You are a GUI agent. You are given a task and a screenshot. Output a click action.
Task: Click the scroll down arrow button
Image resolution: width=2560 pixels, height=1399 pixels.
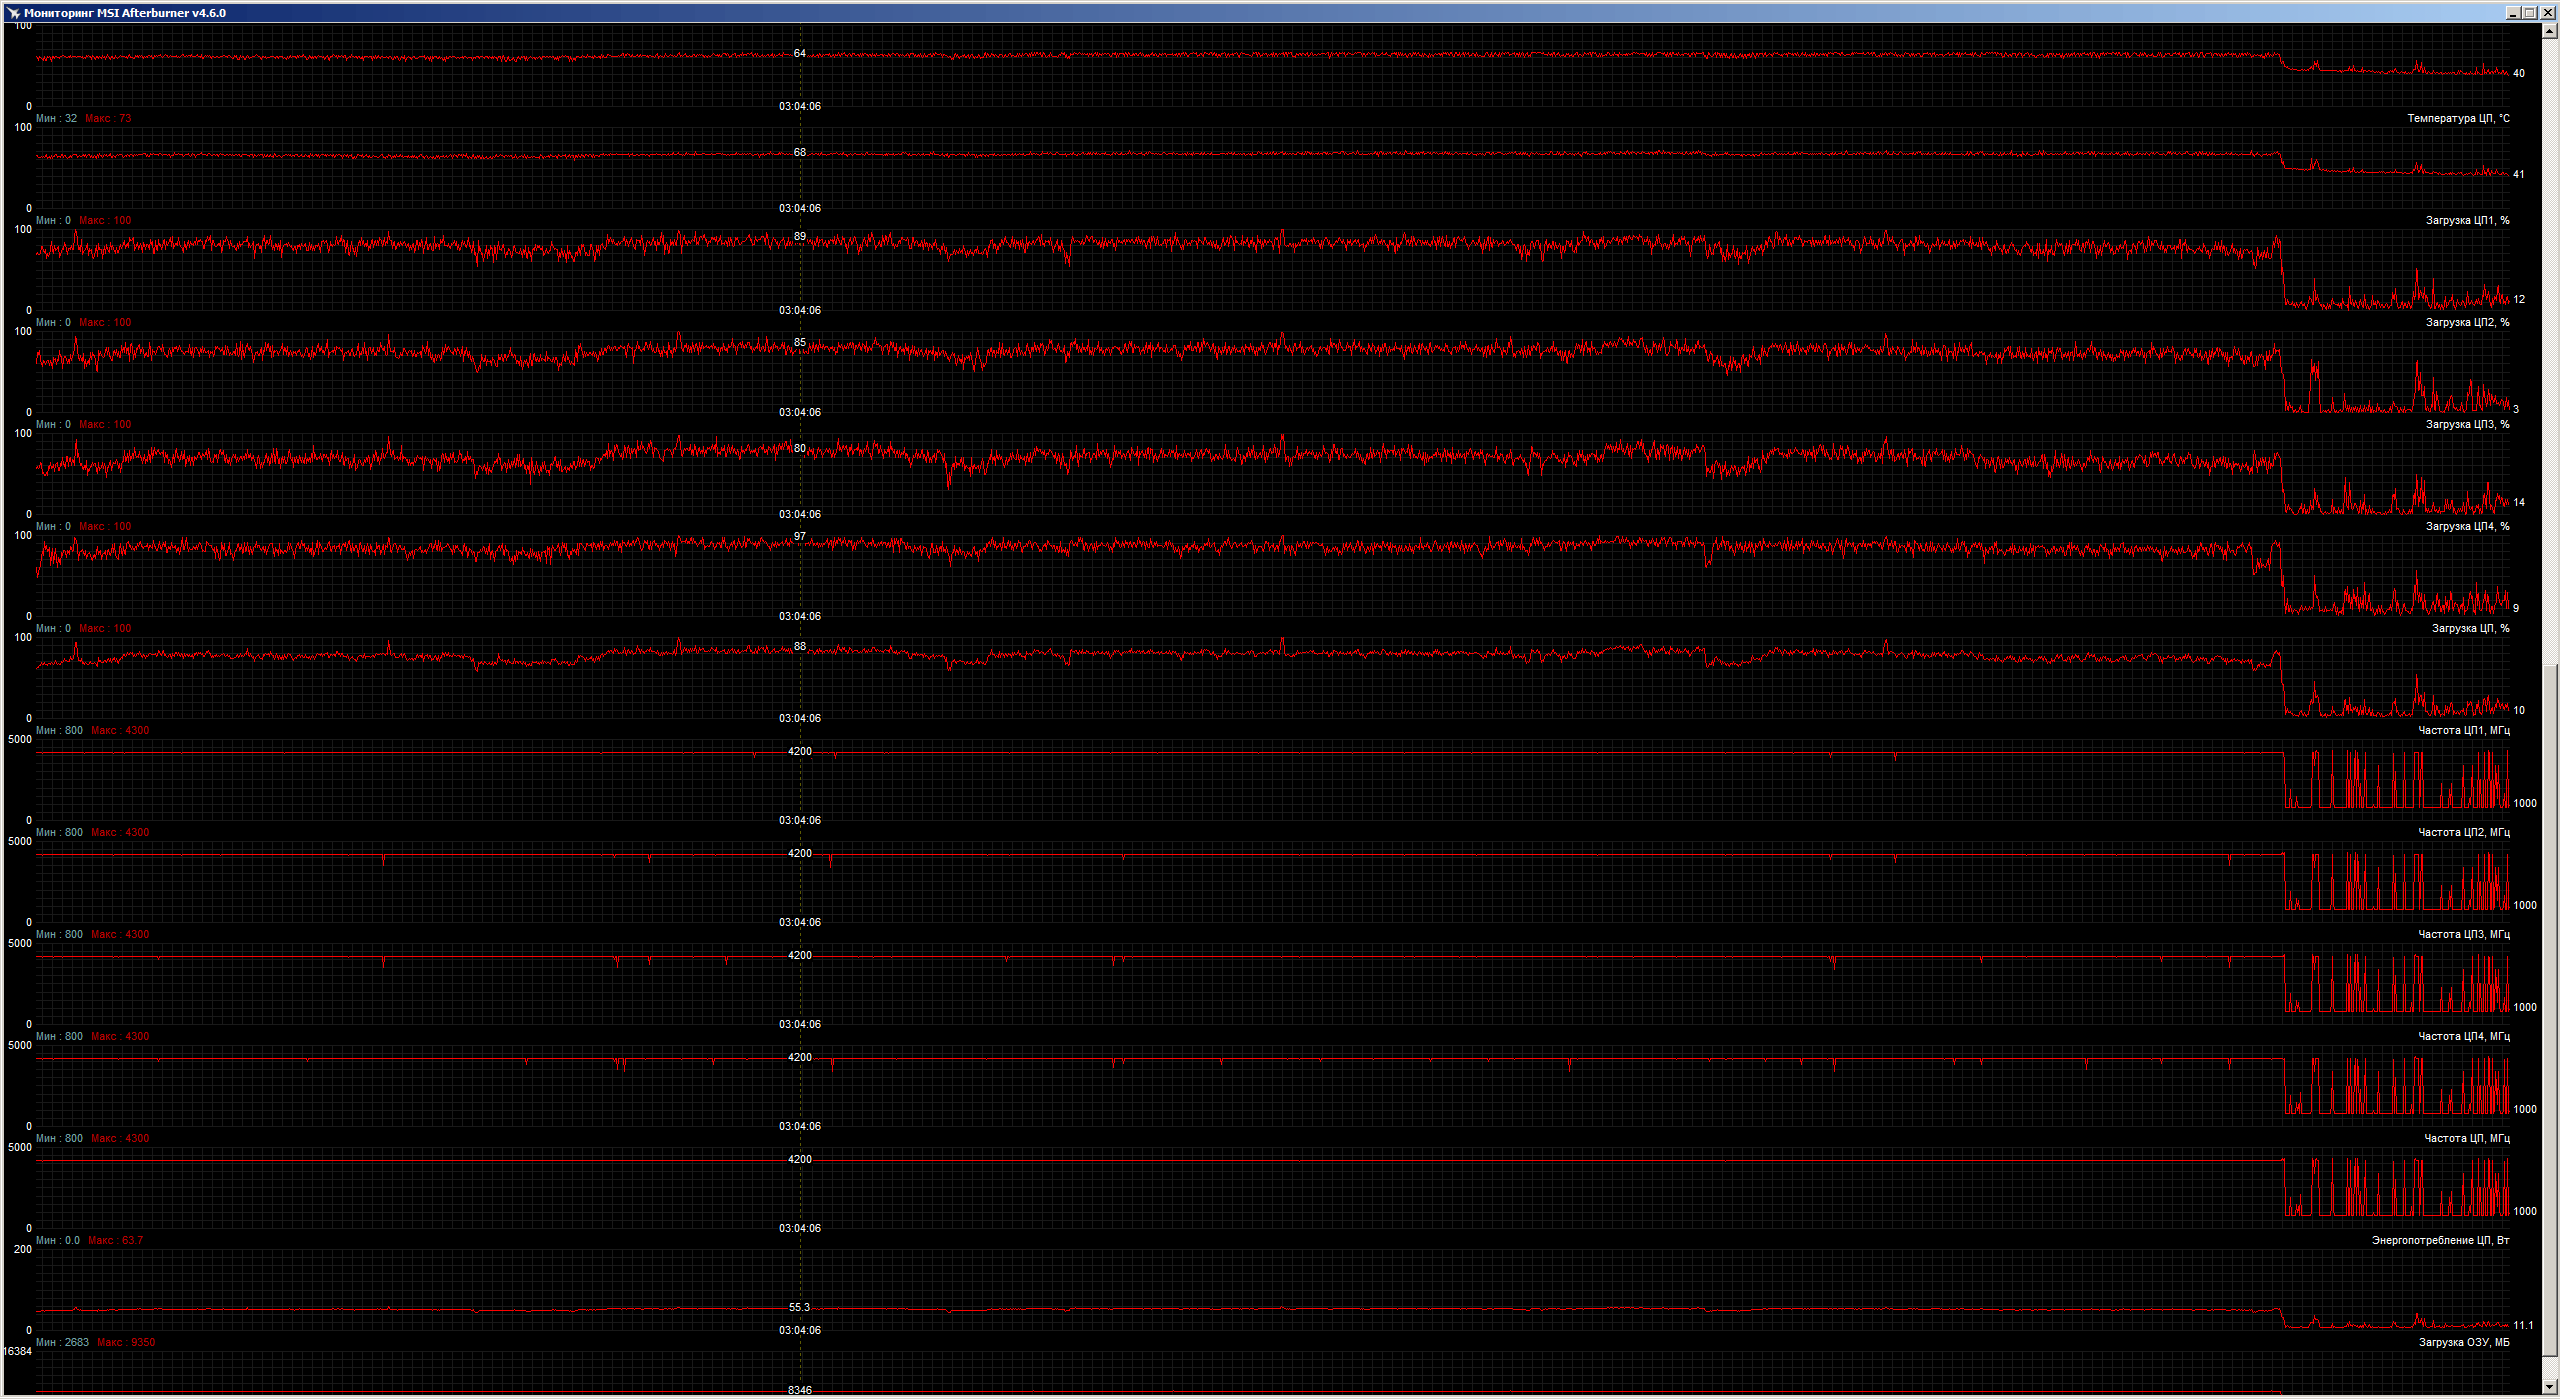(2549, 1386)
